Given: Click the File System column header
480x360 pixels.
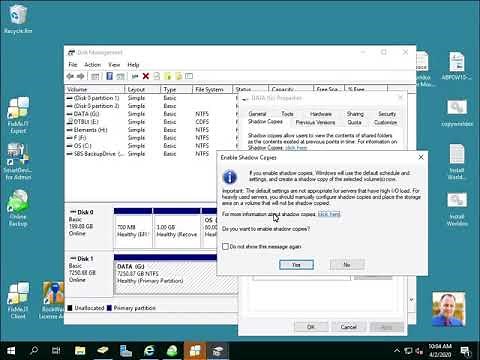Looking at the screenshot, I should click(x=212, y=89).
